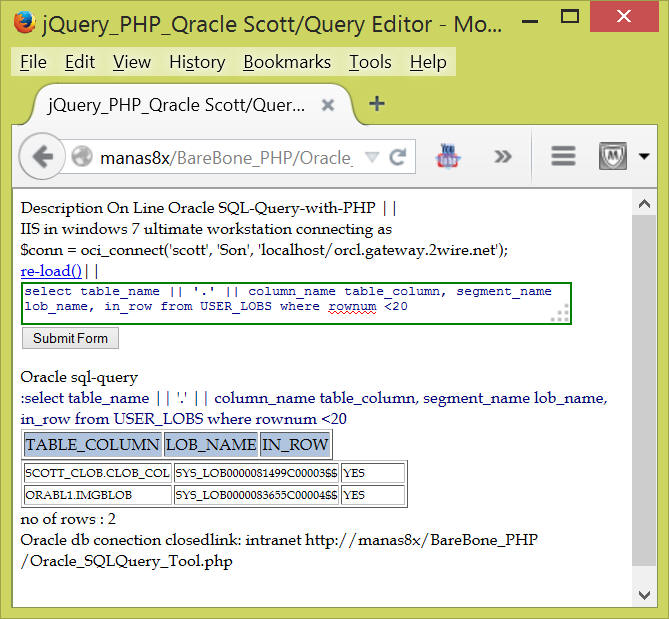
Task: Open the Bookmarks menu
Action: [x=287, y=62]
